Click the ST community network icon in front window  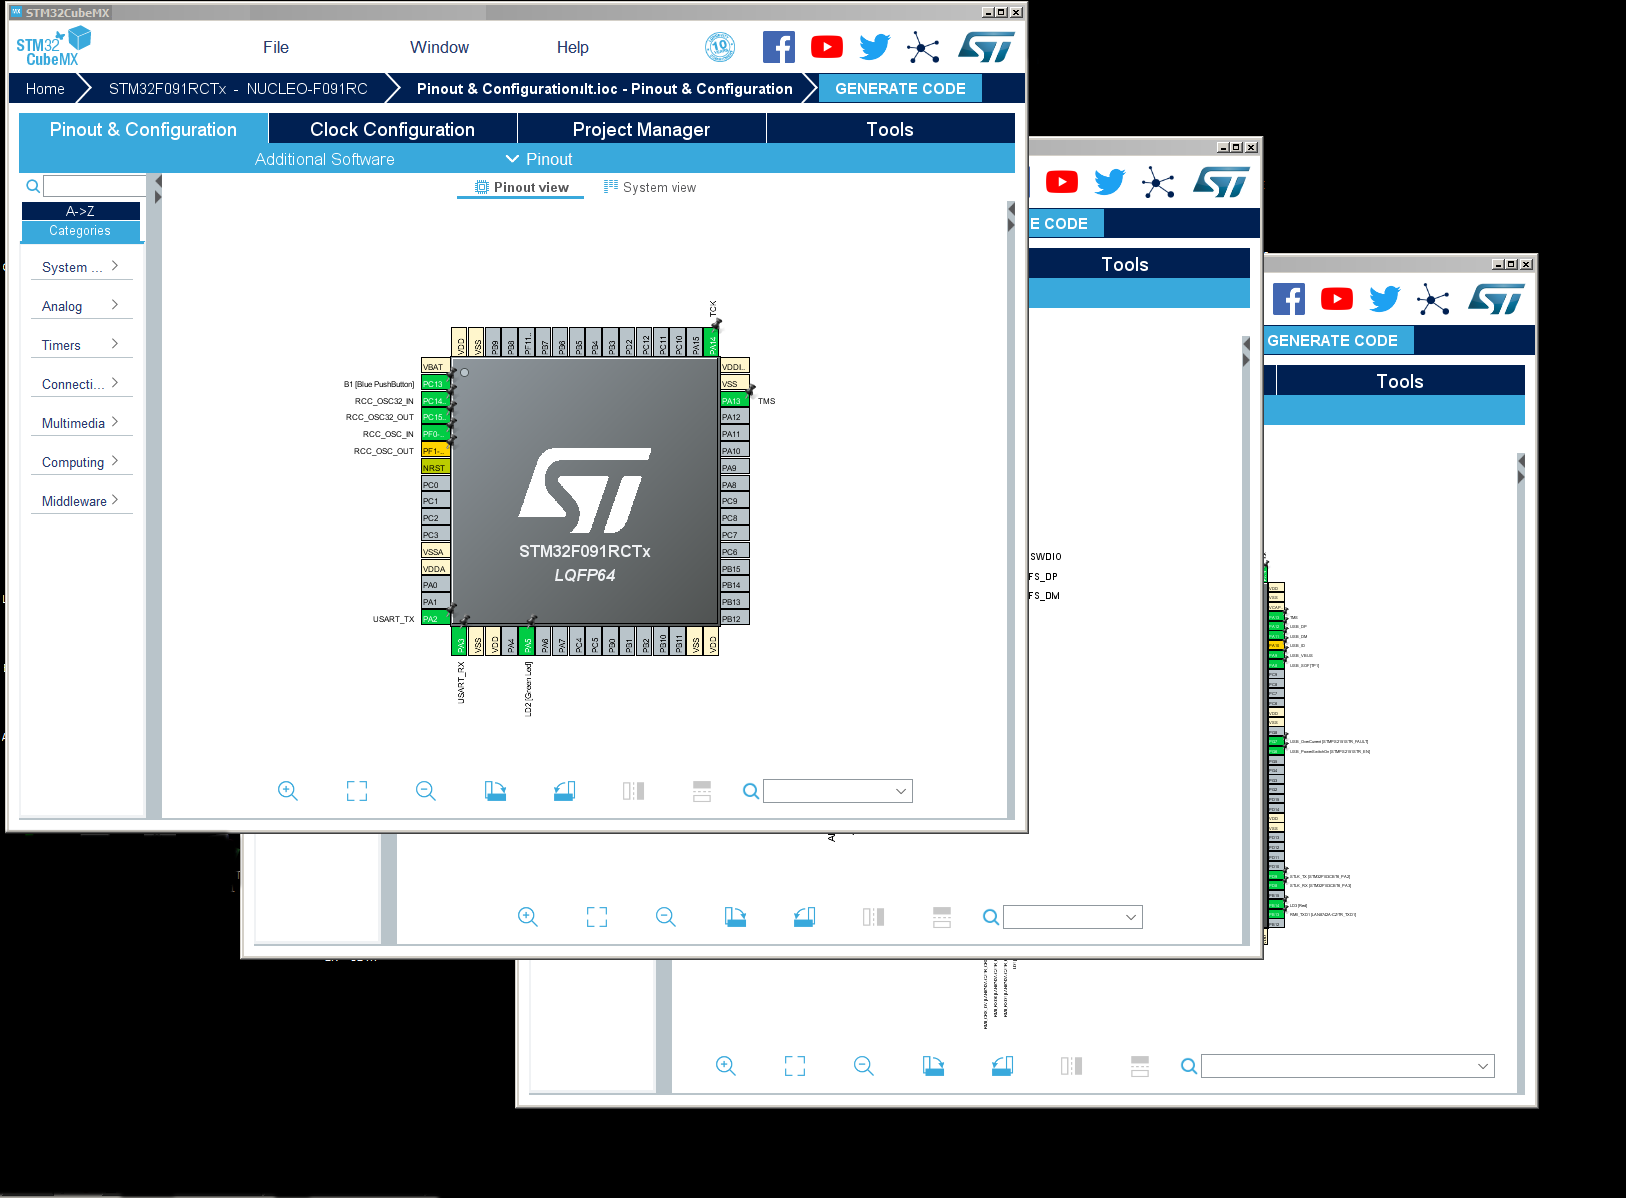coord(923,47)
